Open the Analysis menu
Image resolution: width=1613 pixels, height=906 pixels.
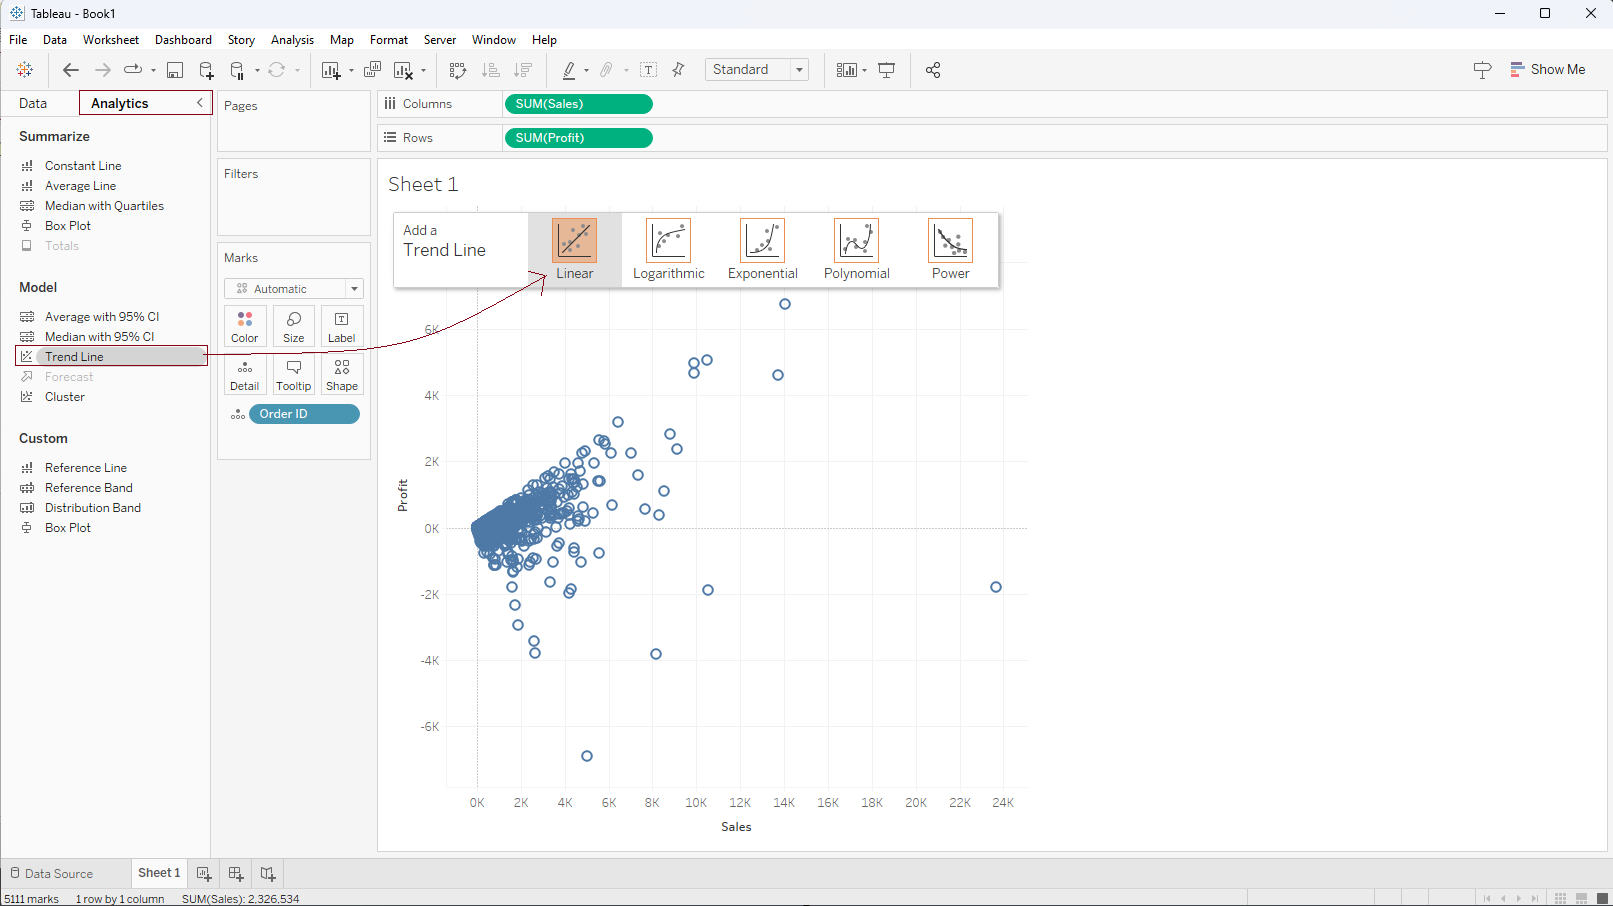(292, 40)
